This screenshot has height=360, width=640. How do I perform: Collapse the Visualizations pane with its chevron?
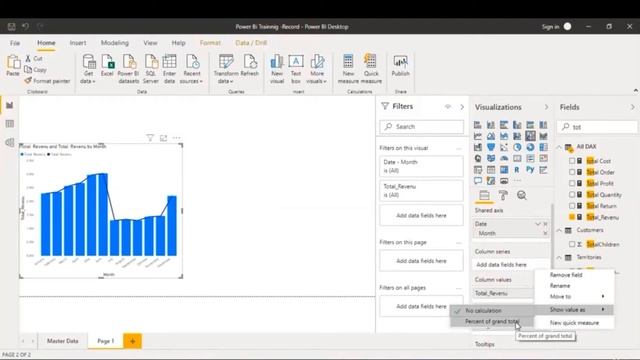coord(547,107)
